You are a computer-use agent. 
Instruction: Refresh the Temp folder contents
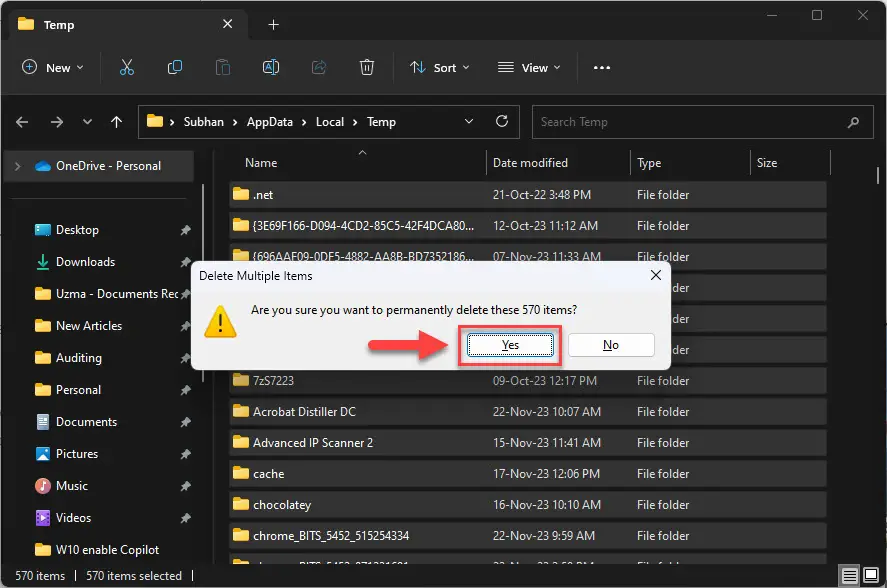(x=502, y=121)
